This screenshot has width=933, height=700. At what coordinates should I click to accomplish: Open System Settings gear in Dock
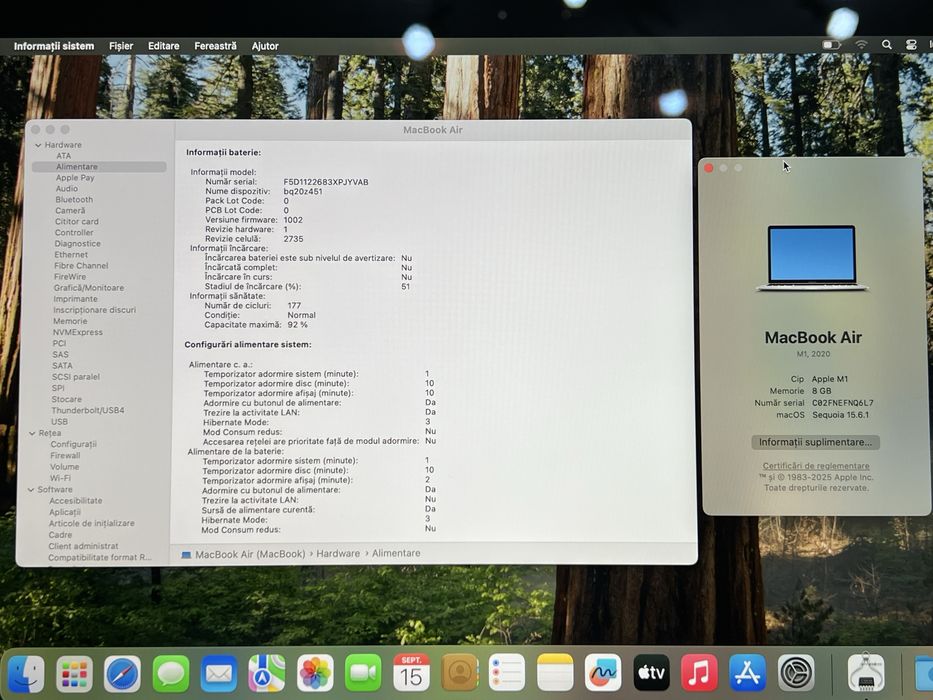tap(796, 673)
